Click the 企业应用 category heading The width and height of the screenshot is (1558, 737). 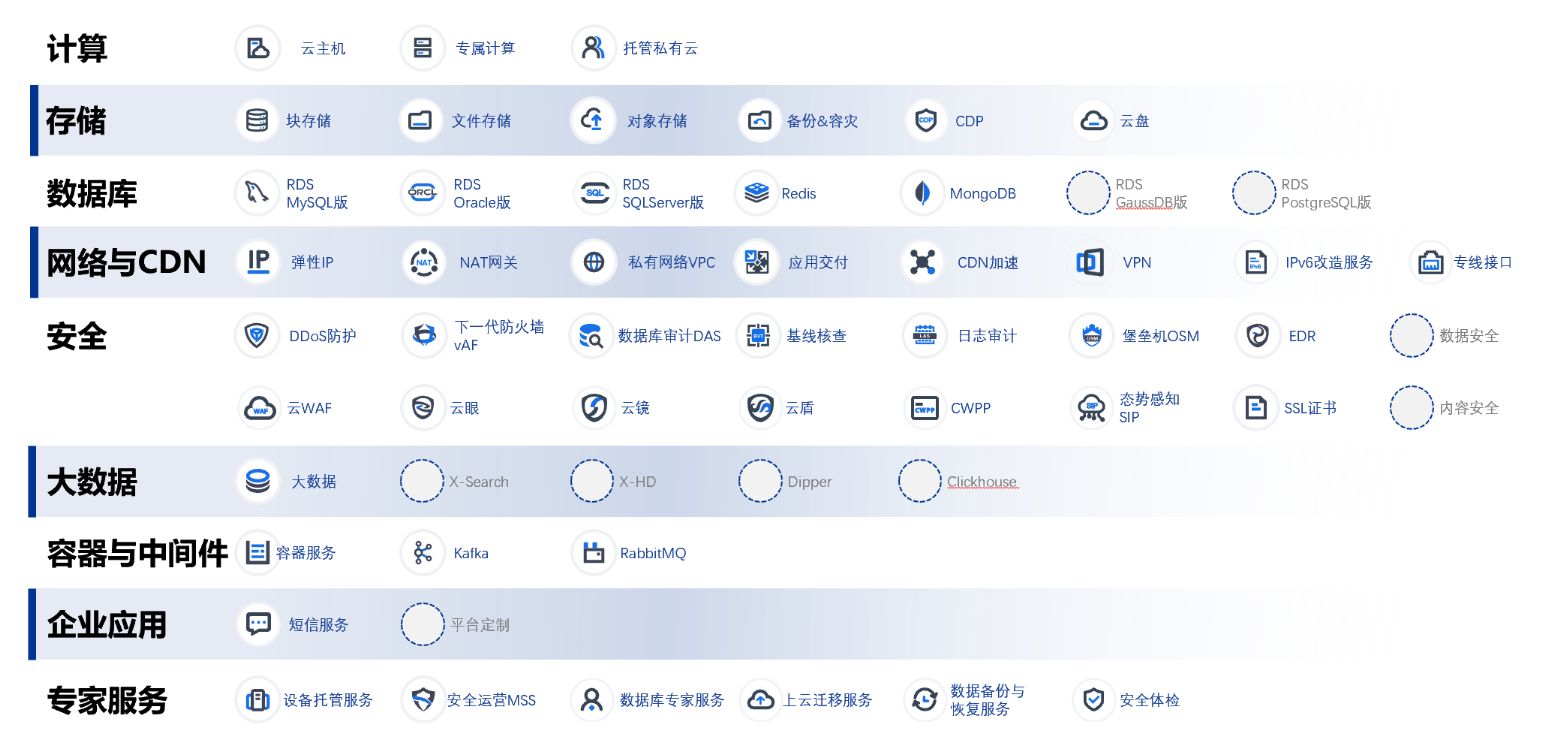[107, 625]
